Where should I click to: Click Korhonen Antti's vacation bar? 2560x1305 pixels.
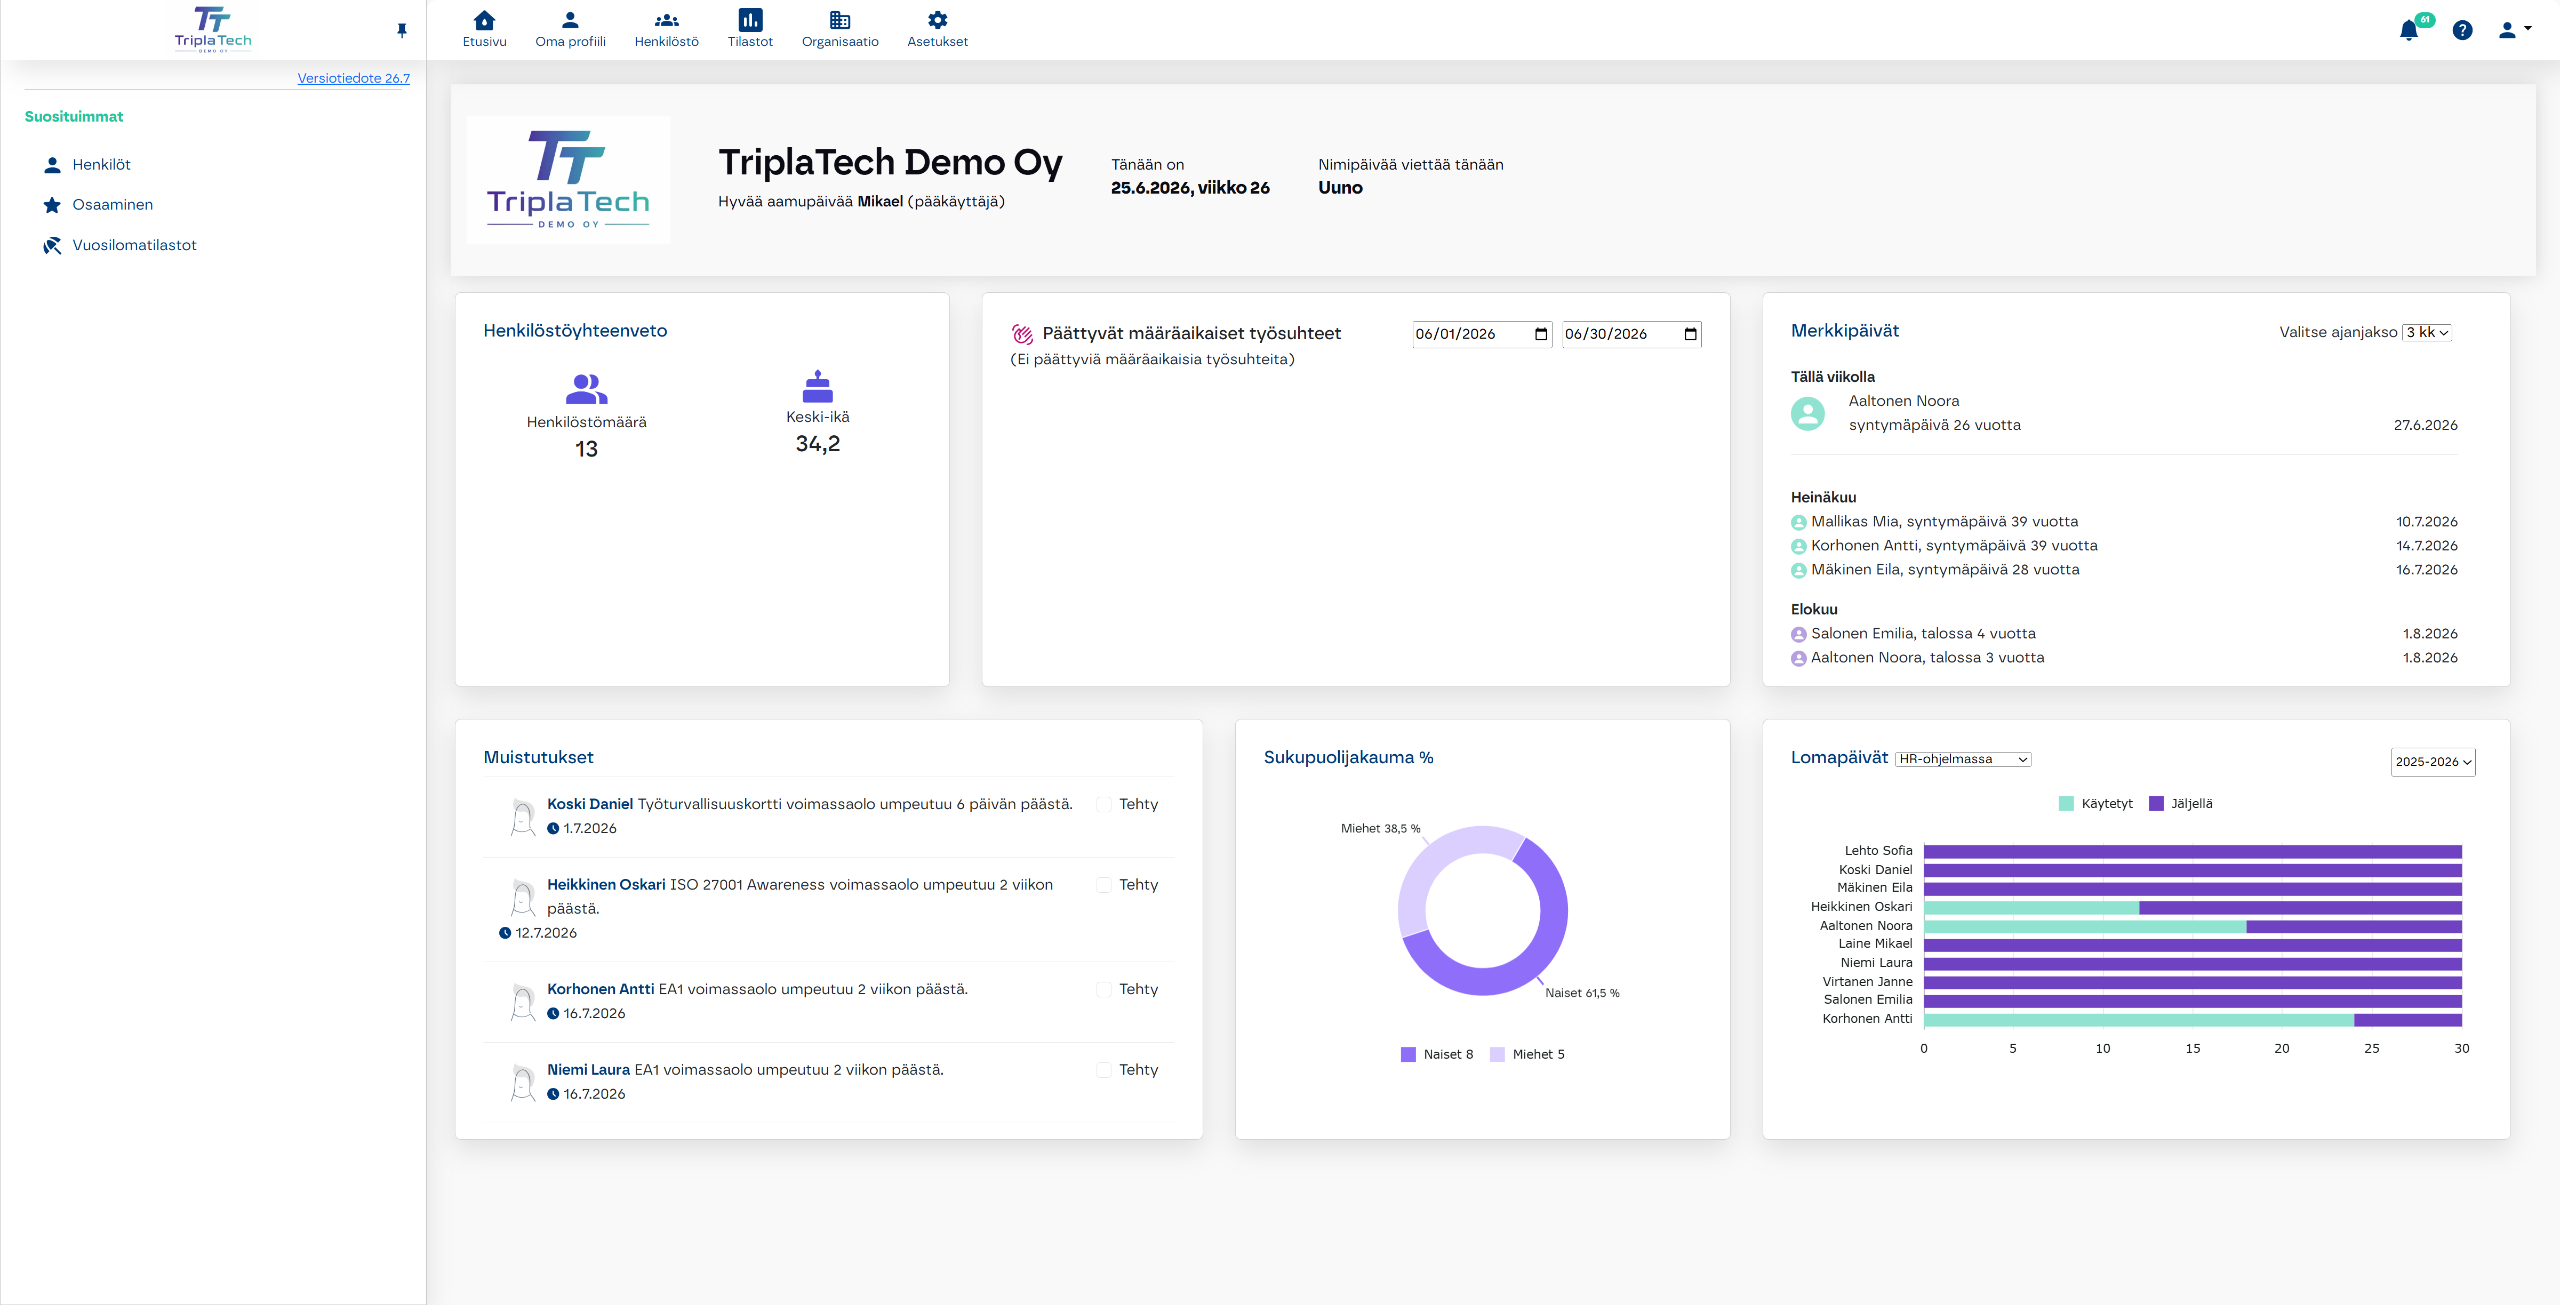click(2192, 1020)
